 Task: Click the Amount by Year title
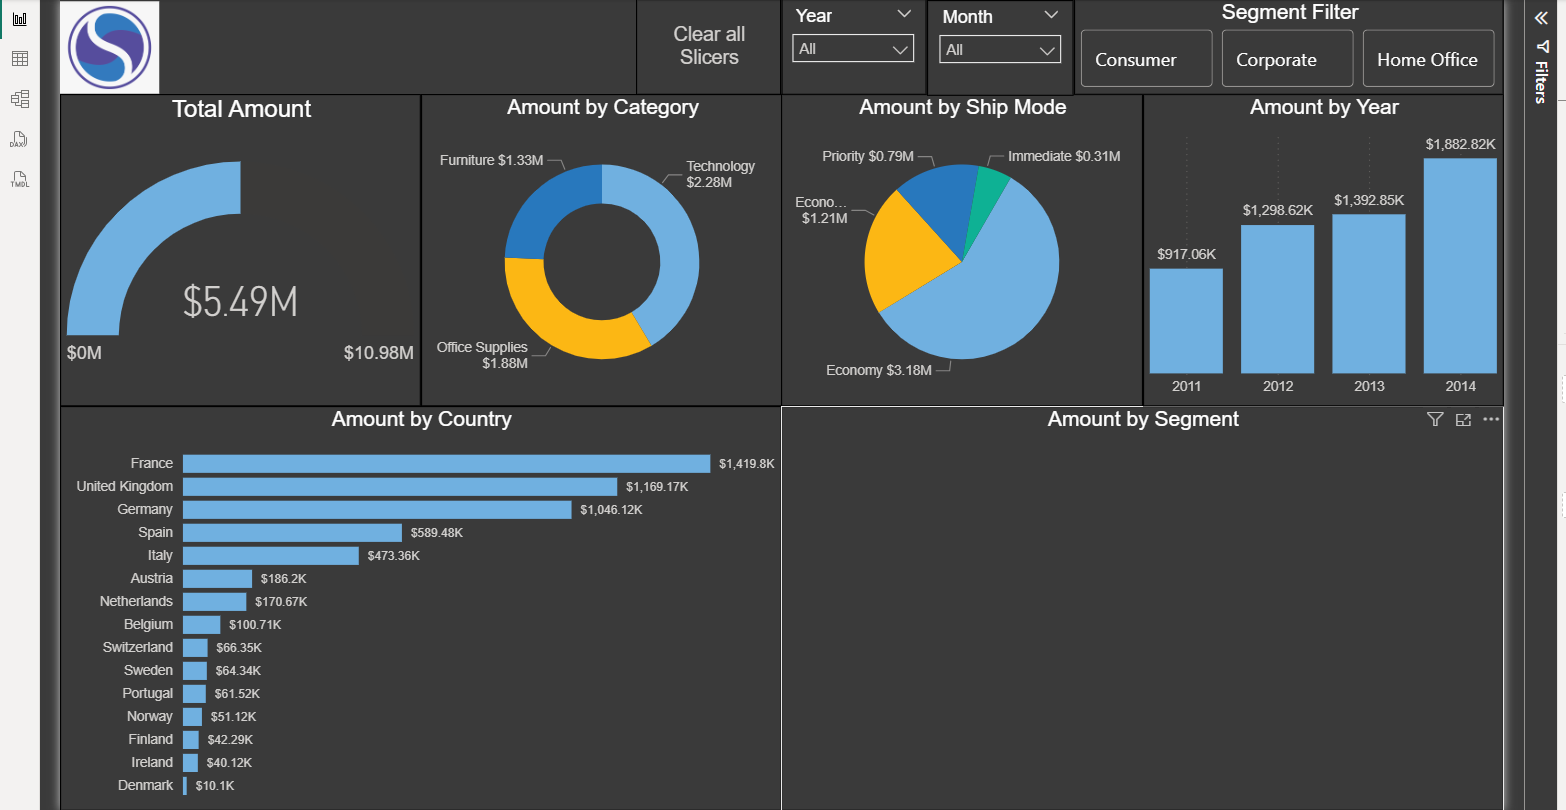click(x=1324, y=107)
